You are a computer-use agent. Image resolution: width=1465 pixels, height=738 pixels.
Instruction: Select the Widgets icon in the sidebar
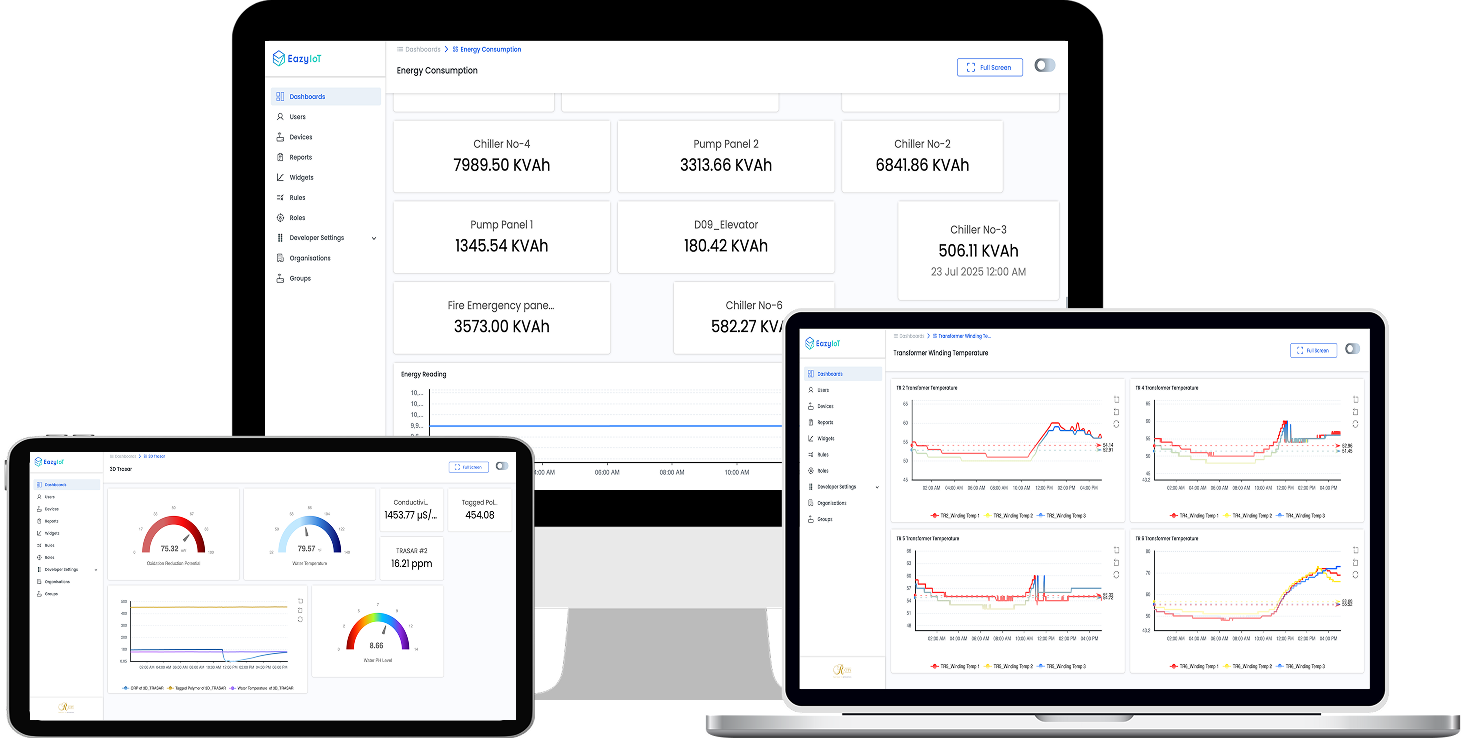click(280, 177)
